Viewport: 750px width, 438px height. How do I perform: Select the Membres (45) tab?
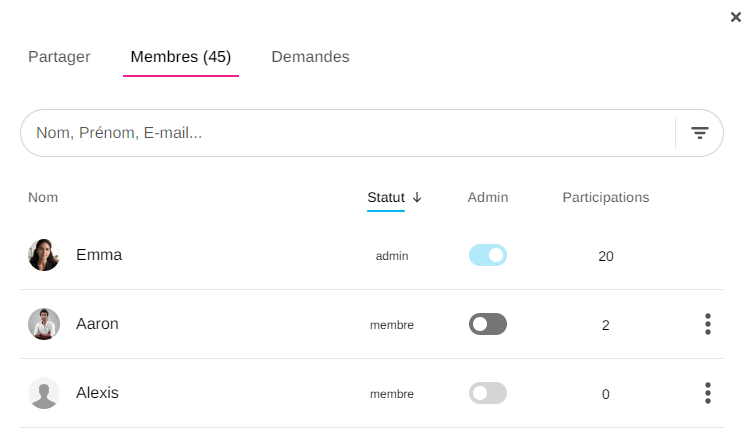(181, 57)
